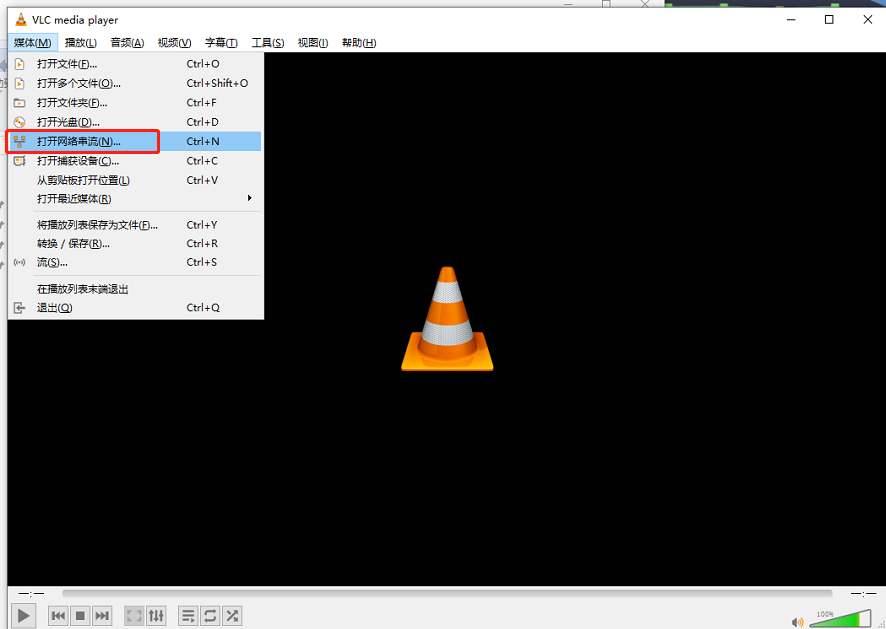The height and width of the screenshot is (629, 886).
Task: Open the 字幕(T) menu
Action: coord(221,42)
